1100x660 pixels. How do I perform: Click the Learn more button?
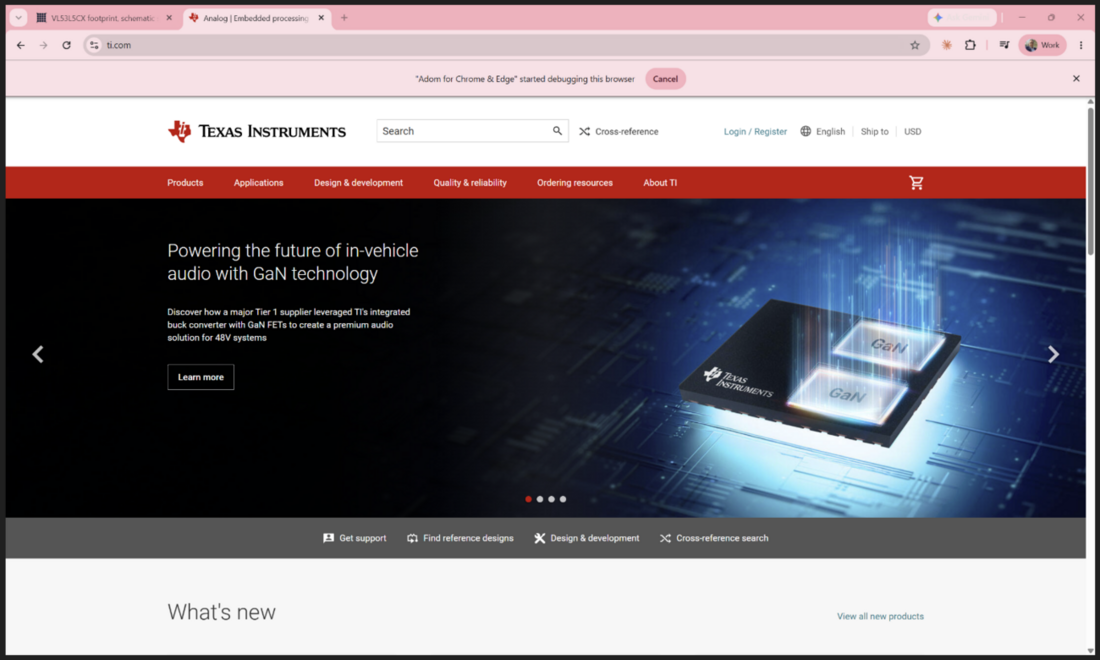point(201,377)
